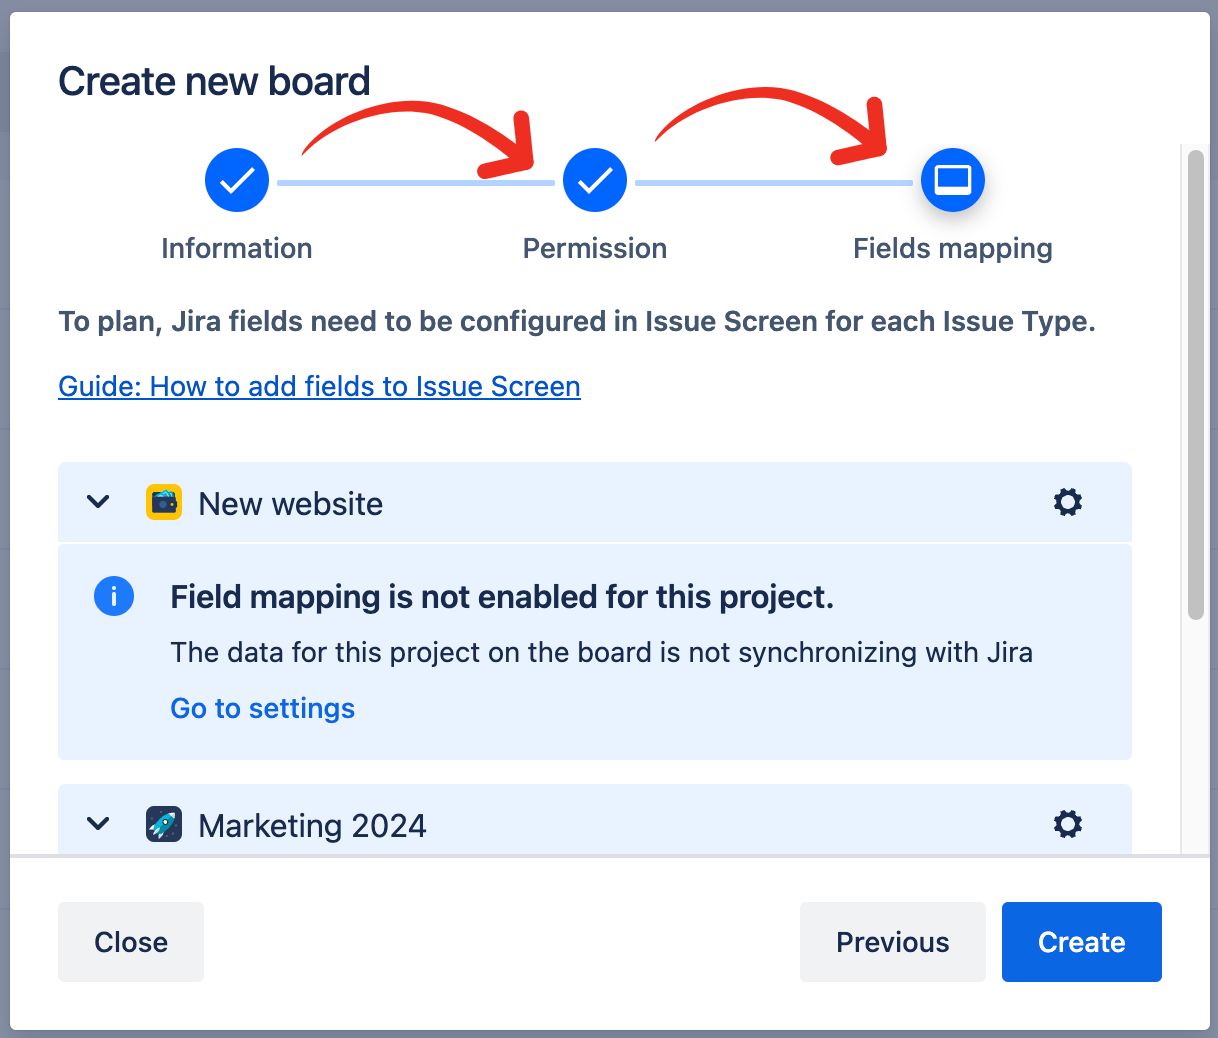Viewport: 1218px width, 1038px height.
Task: Collapse the New website section chevron
Action: pyautogui.click(x=98, y=502)
